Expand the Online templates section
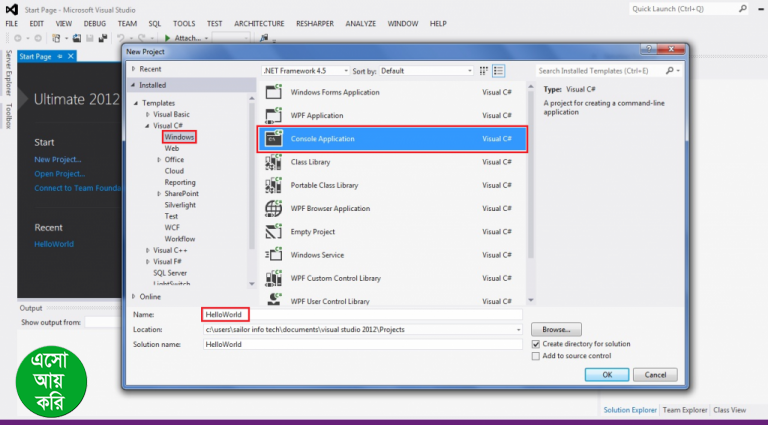This screenshot has height=425, width=768. (x=134, y=296)
